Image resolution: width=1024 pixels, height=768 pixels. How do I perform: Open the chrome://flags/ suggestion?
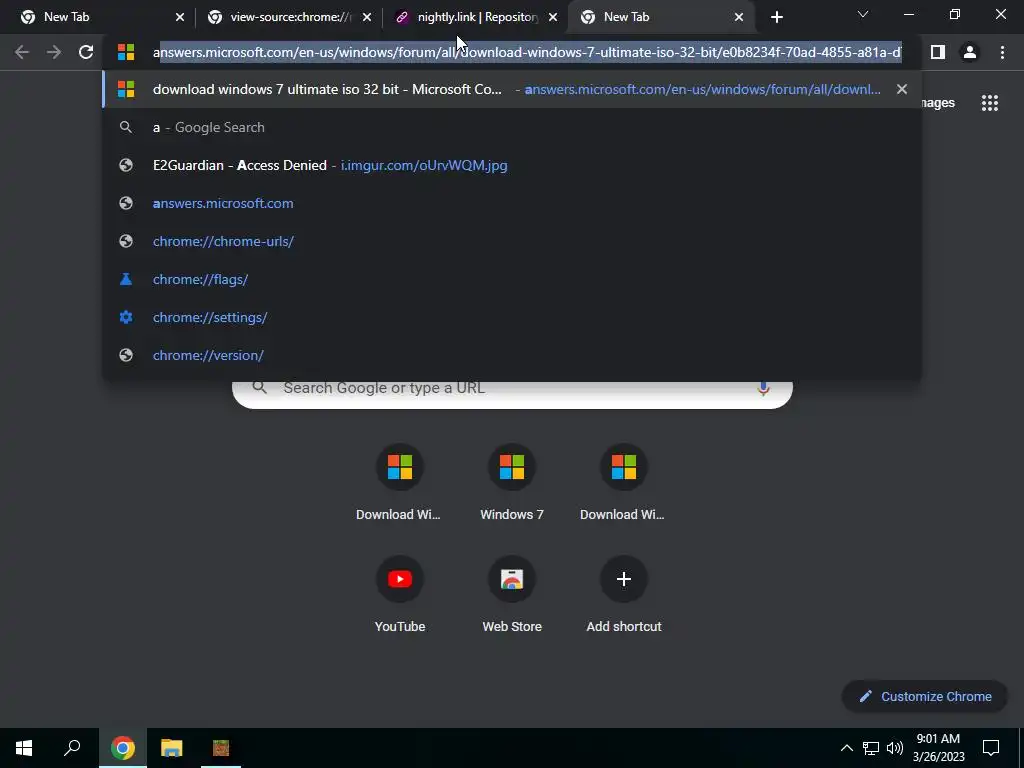(511, 279)
